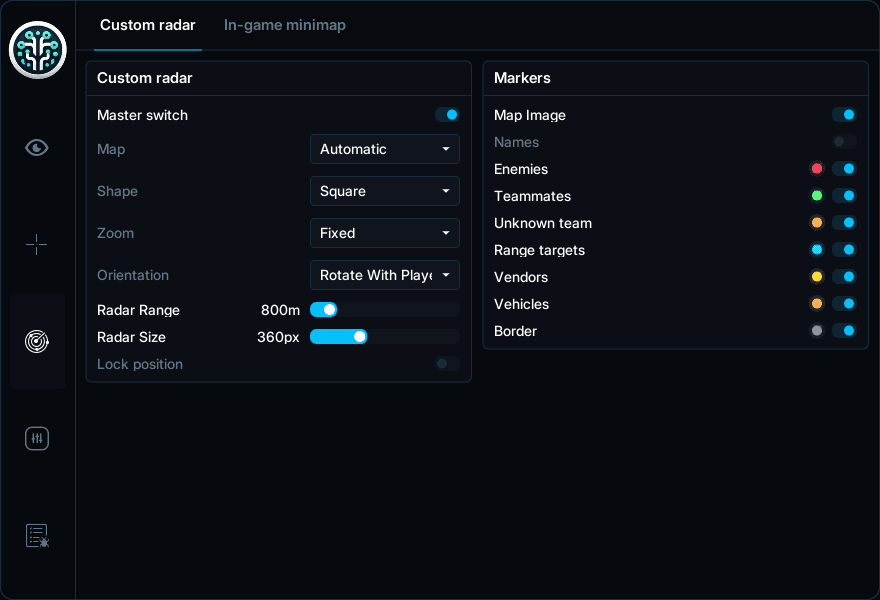
Task: Expand the Zoom dropdown showing Fixed
Action: 385,233
